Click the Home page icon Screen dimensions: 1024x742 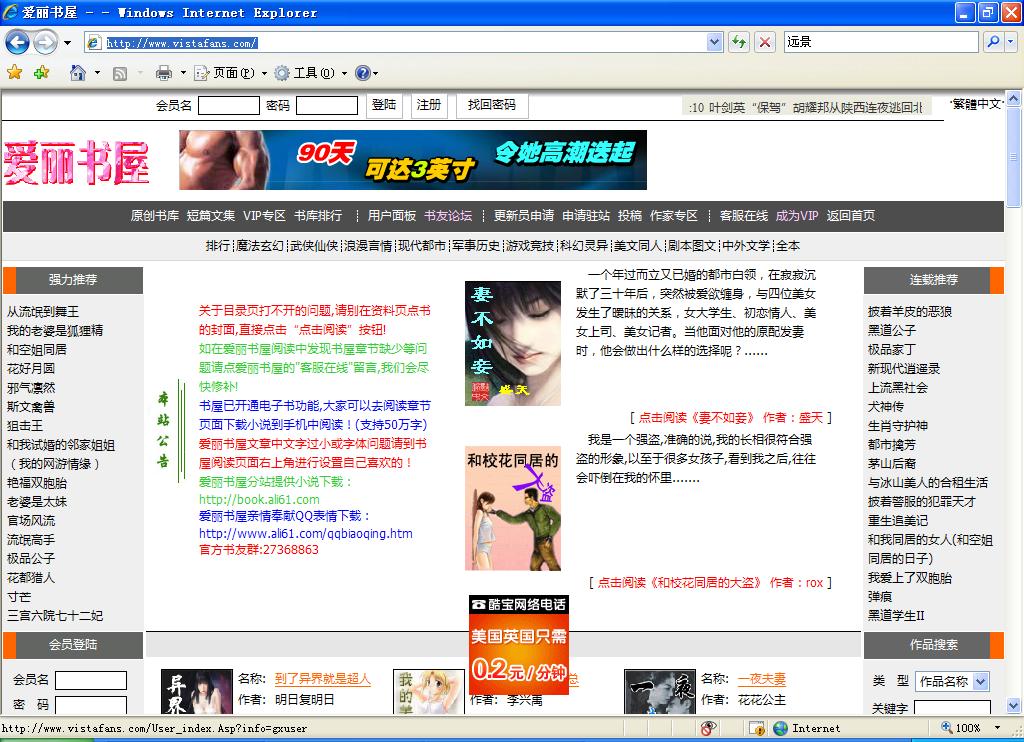pos(78,73)
